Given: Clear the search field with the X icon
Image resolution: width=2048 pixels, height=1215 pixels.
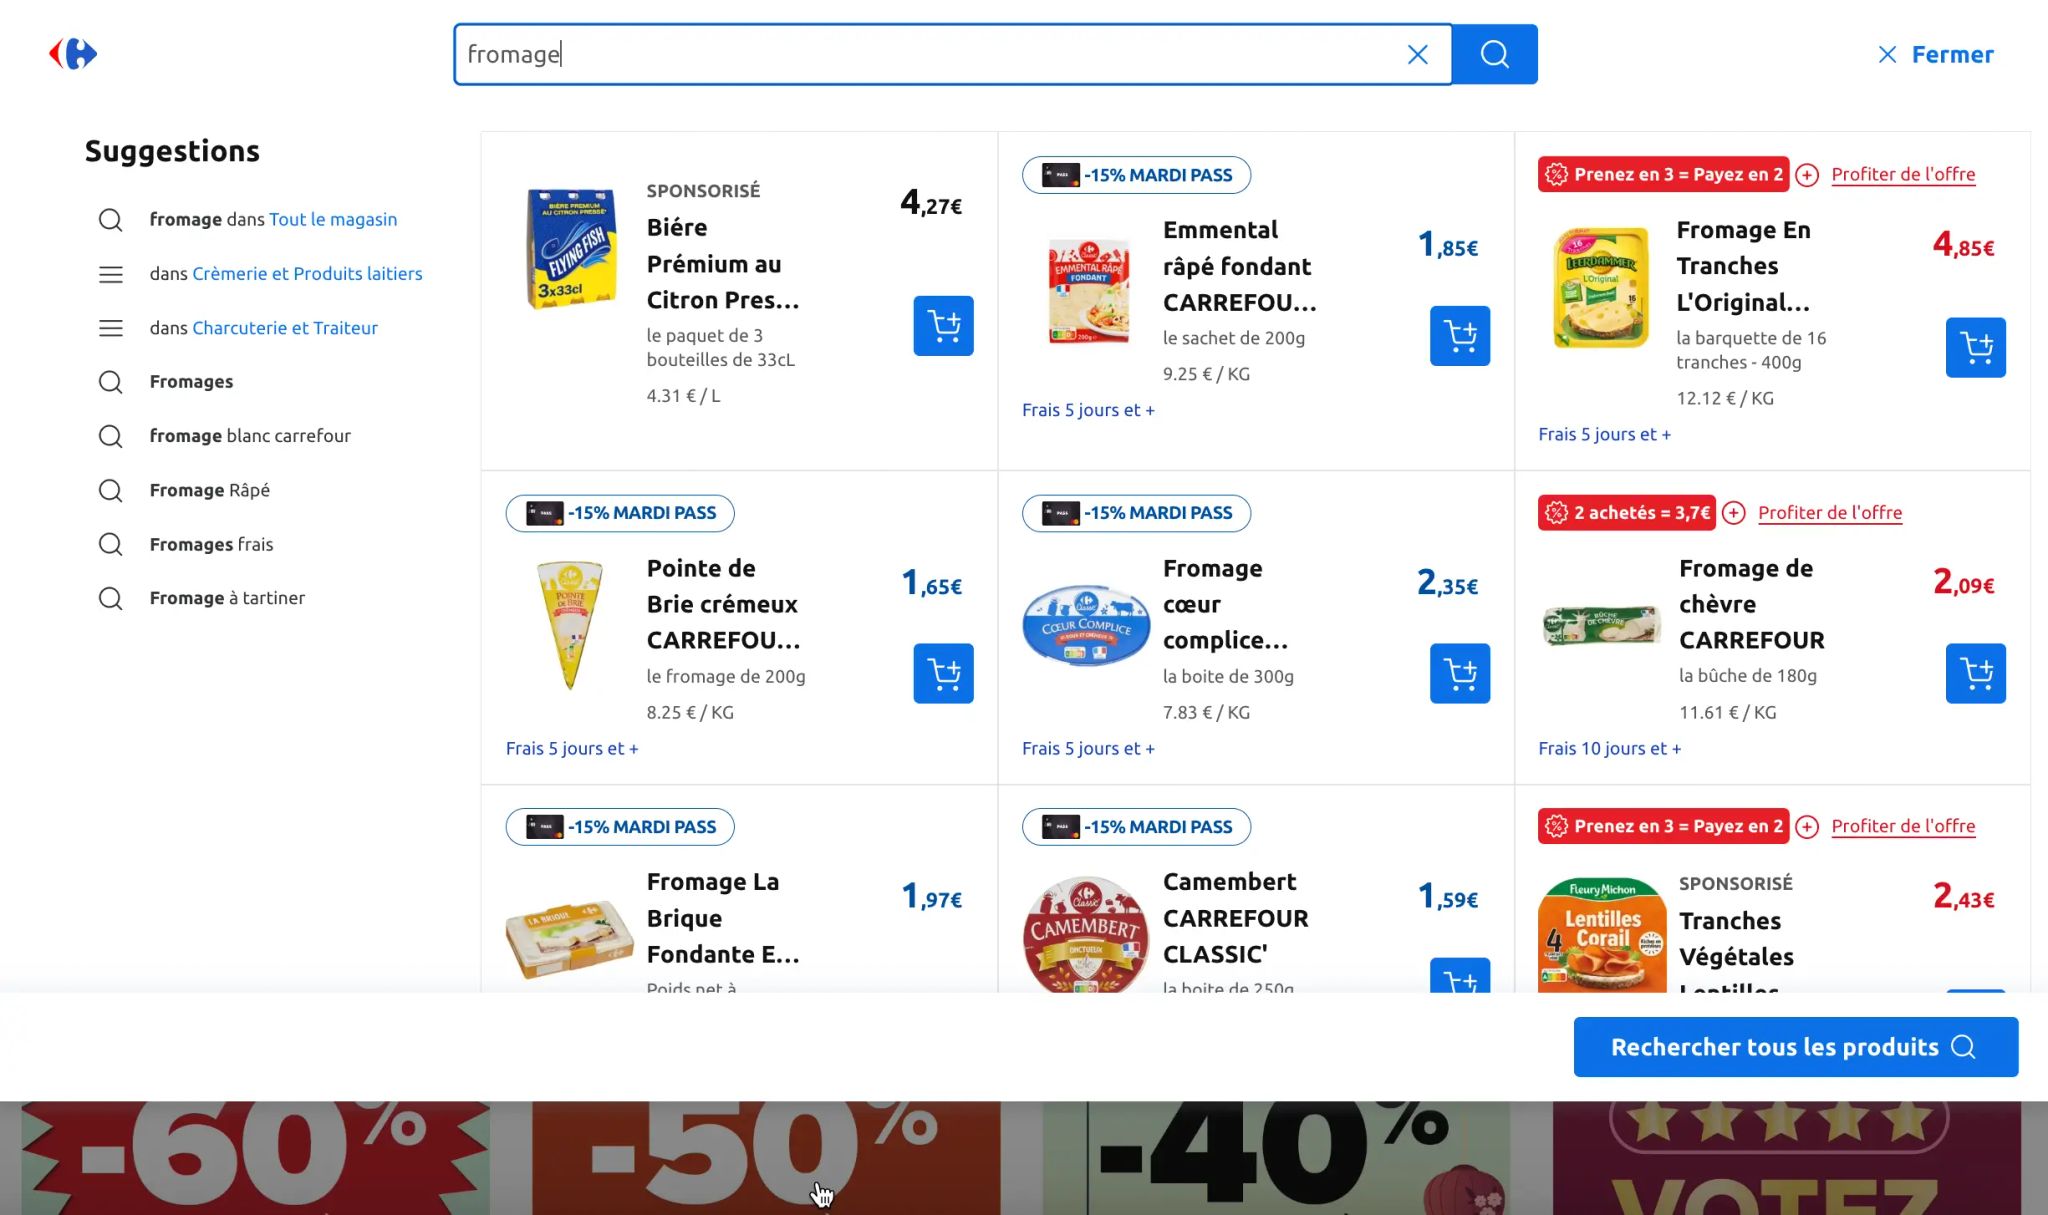Looking at the screenshot, I should [1417, 55].
